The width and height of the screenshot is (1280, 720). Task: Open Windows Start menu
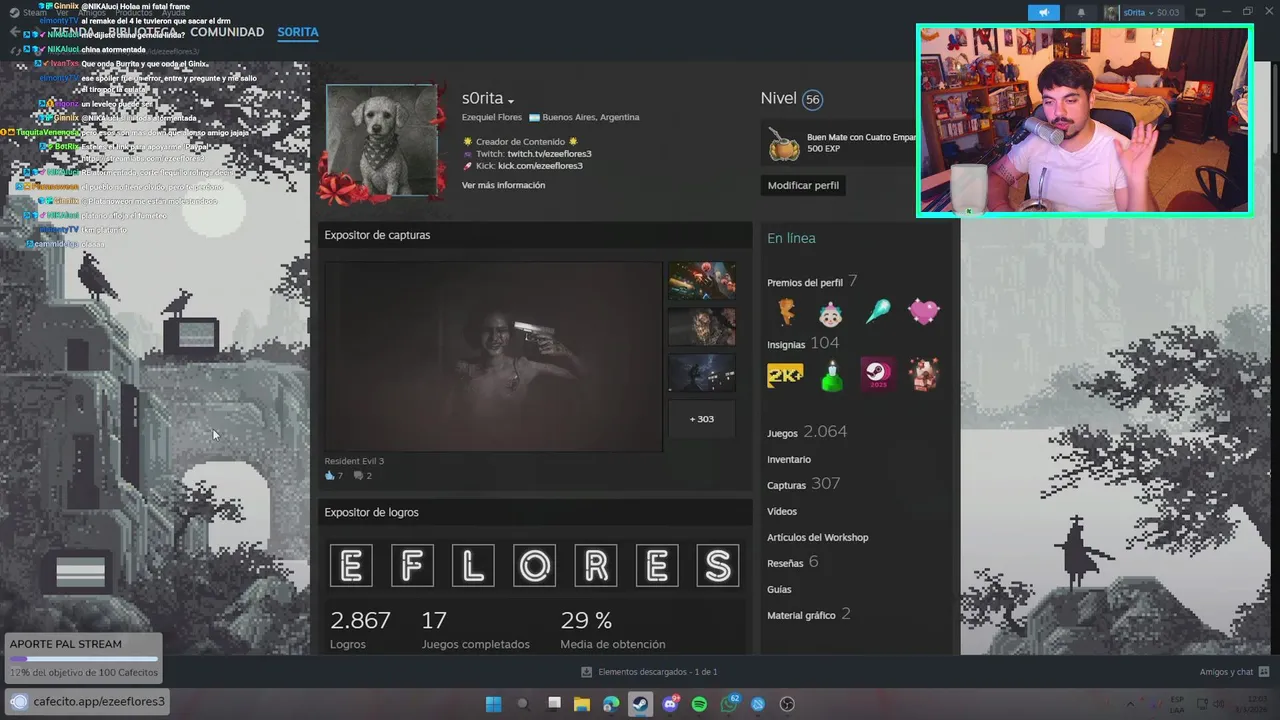[493, 704]
